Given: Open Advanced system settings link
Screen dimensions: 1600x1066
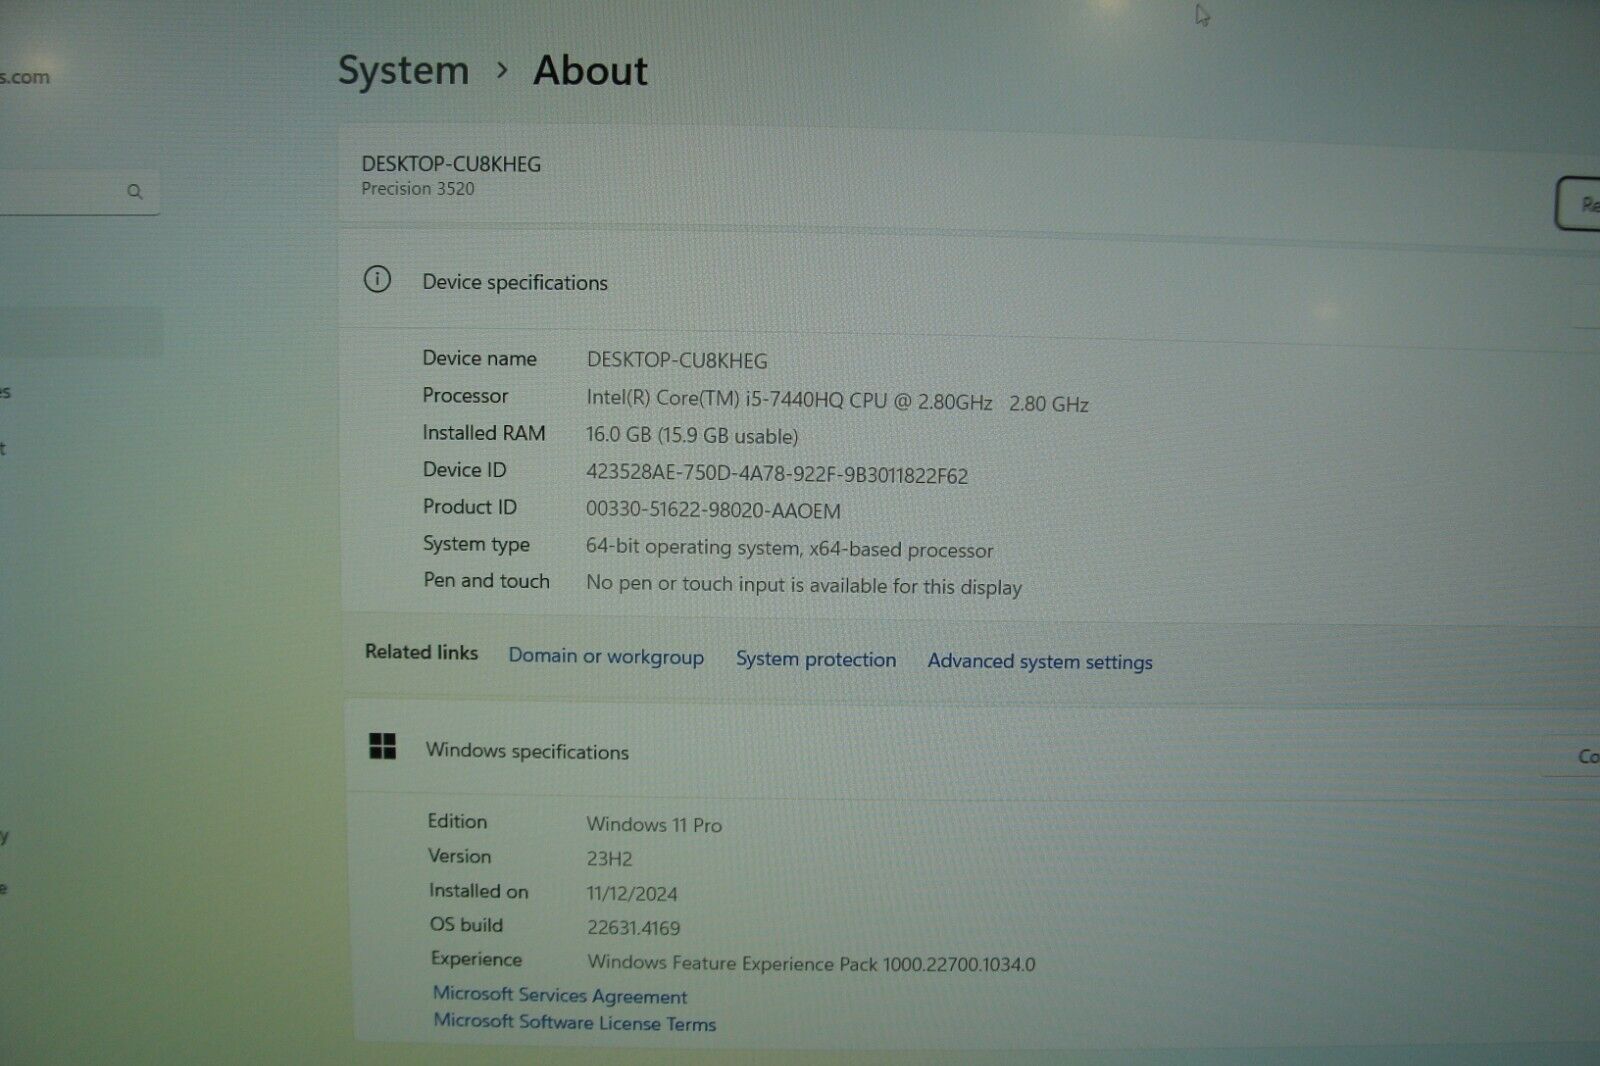Looking at the screenshot, I should 1040,661.
